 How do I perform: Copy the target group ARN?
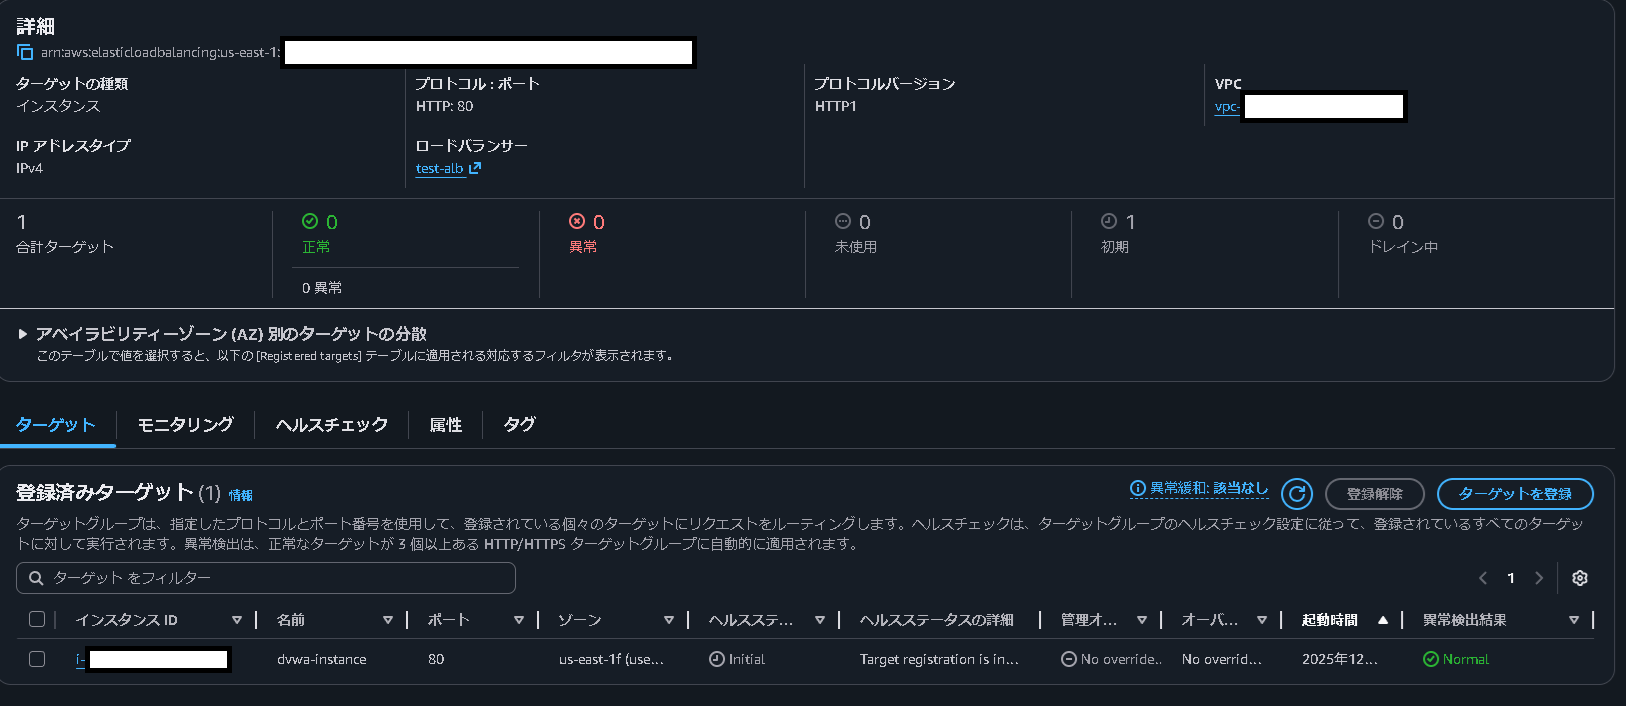click(x=25, y=52)
